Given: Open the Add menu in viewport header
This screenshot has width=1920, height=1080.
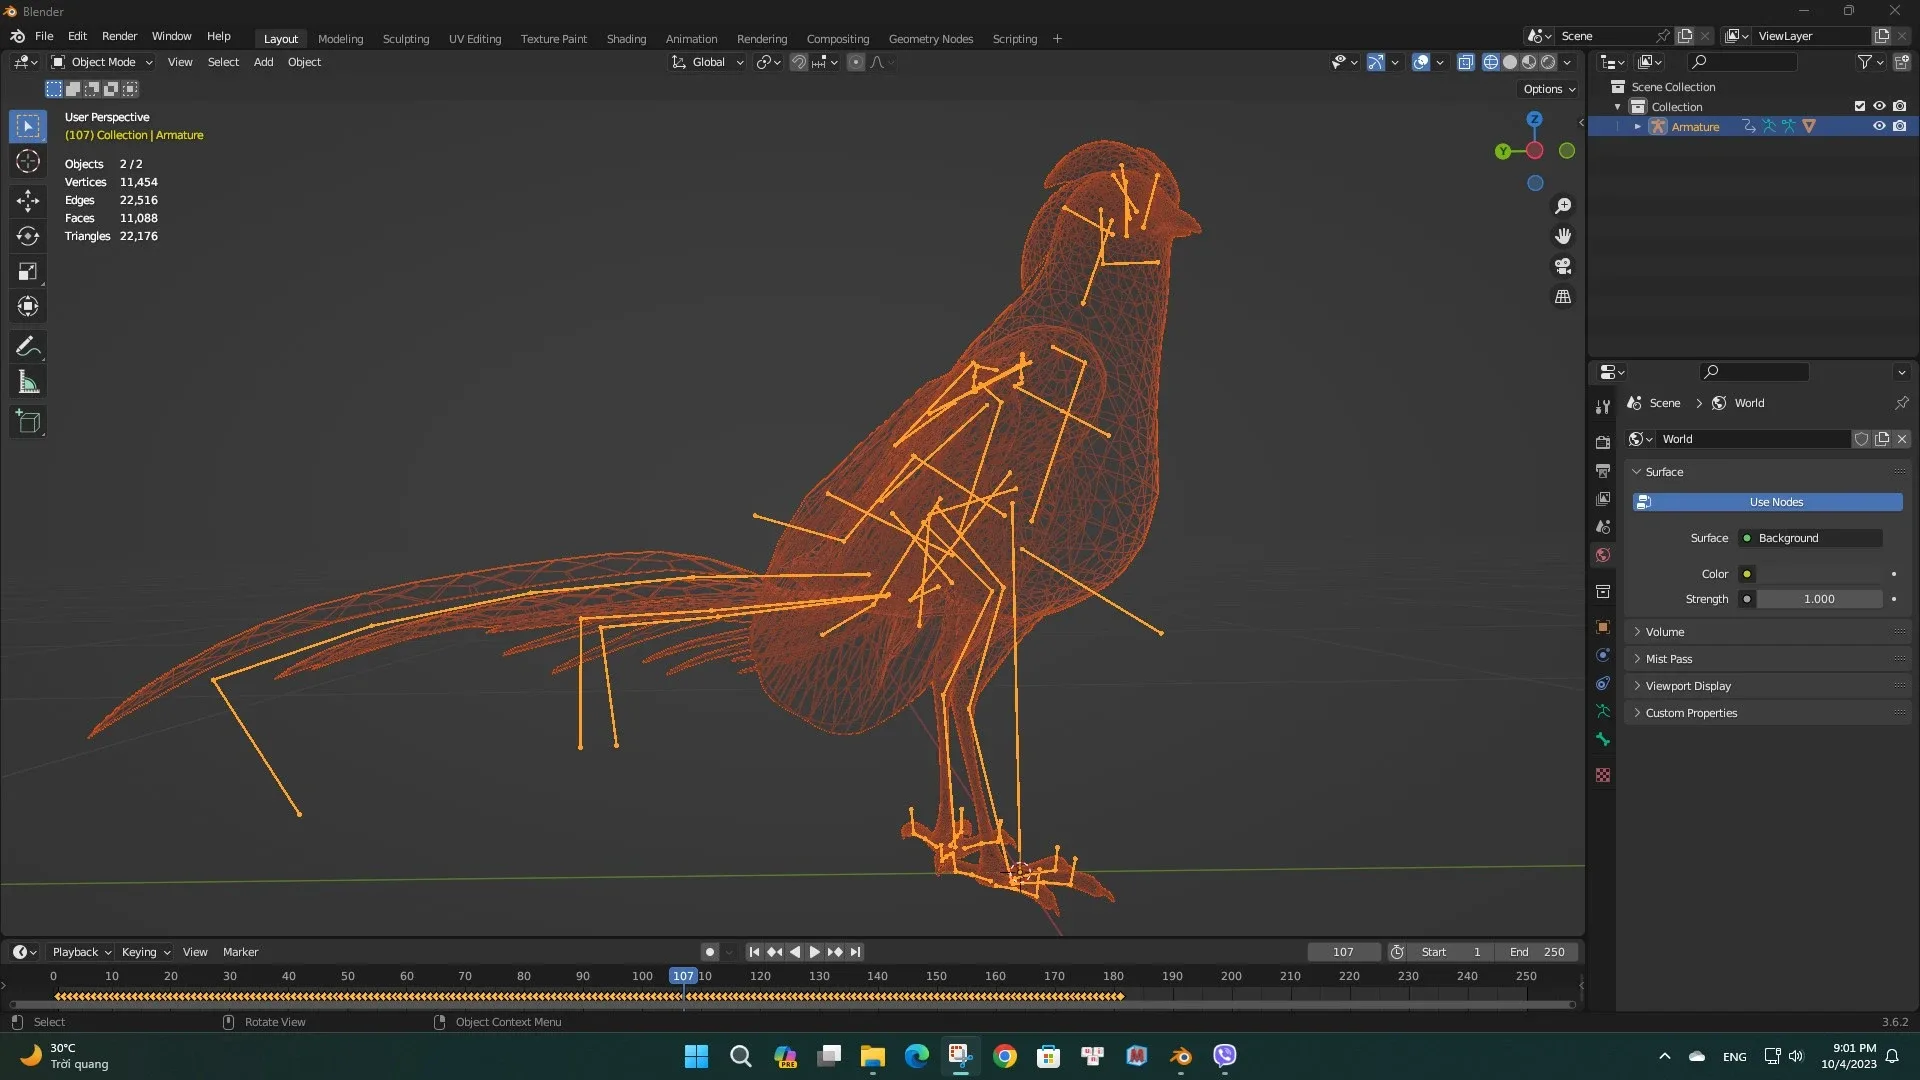Looking at the screenshot, I should pyautogui.click(x=263, y=62).
